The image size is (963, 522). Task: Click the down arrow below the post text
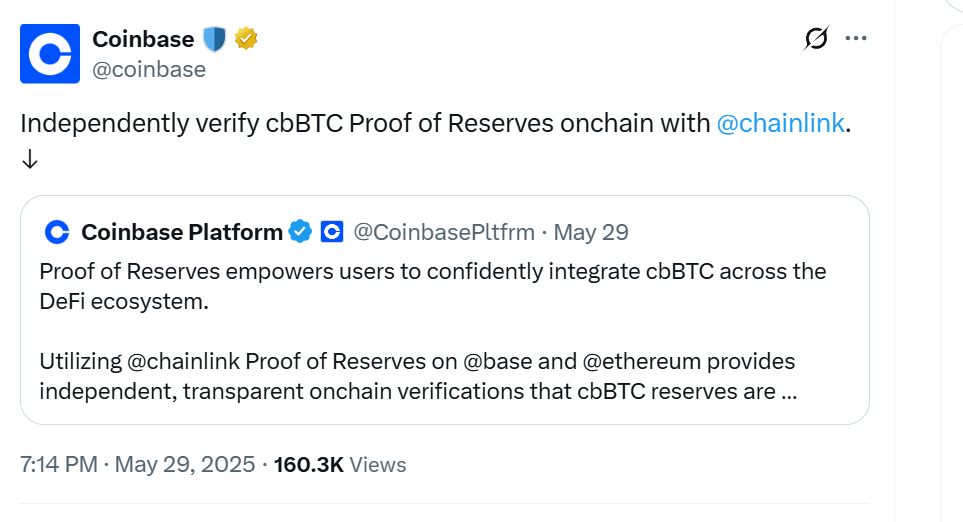pos(29,158)
